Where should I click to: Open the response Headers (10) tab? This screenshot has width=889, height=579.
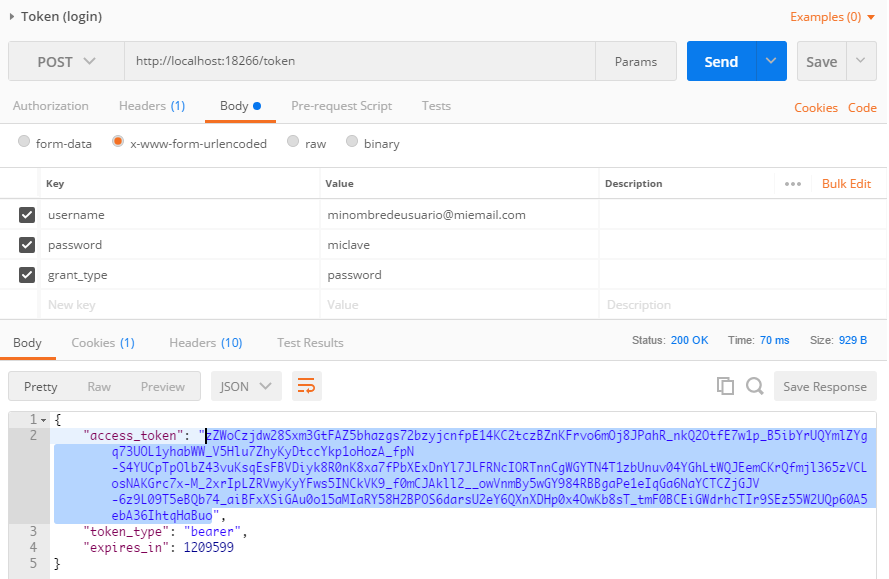pyautogui.click(x=205, y=343)
